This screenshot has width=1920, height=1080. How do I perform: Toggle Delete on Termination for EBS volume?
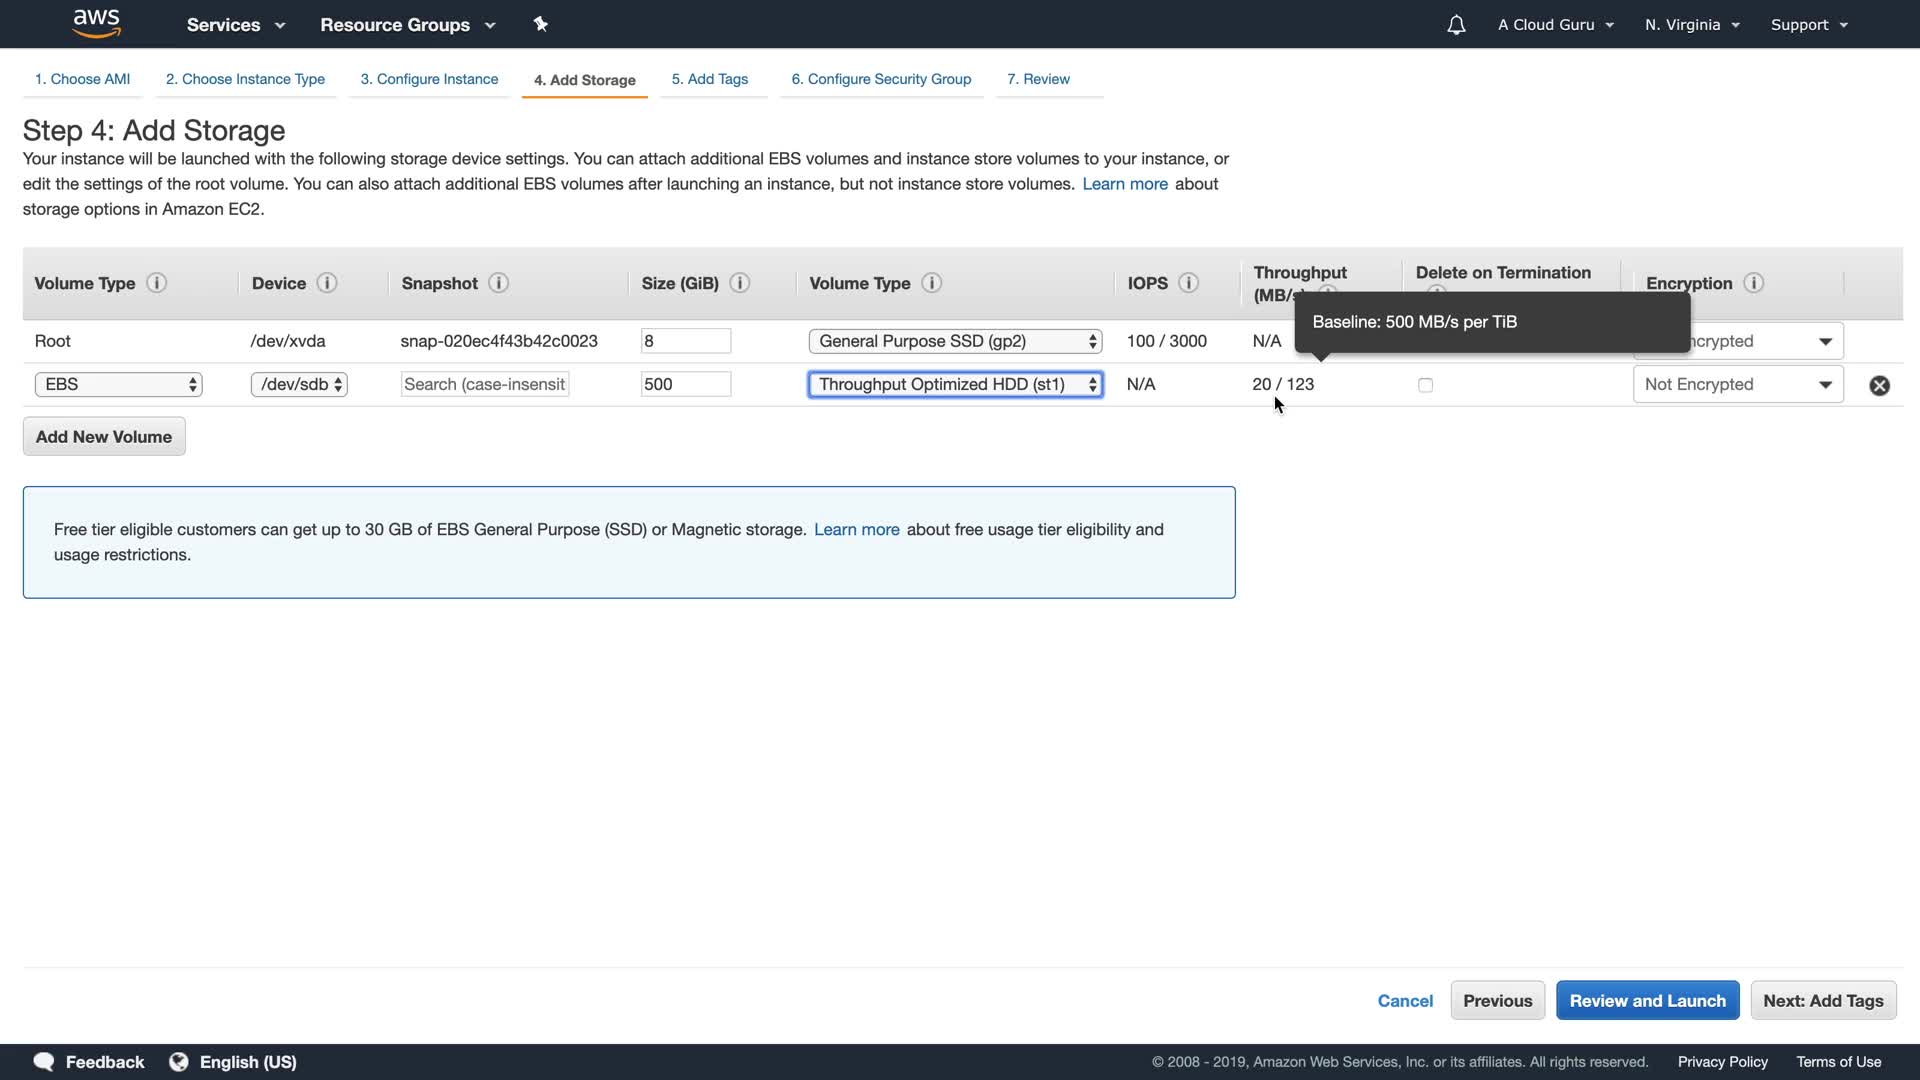click(x=1425, y=385)
